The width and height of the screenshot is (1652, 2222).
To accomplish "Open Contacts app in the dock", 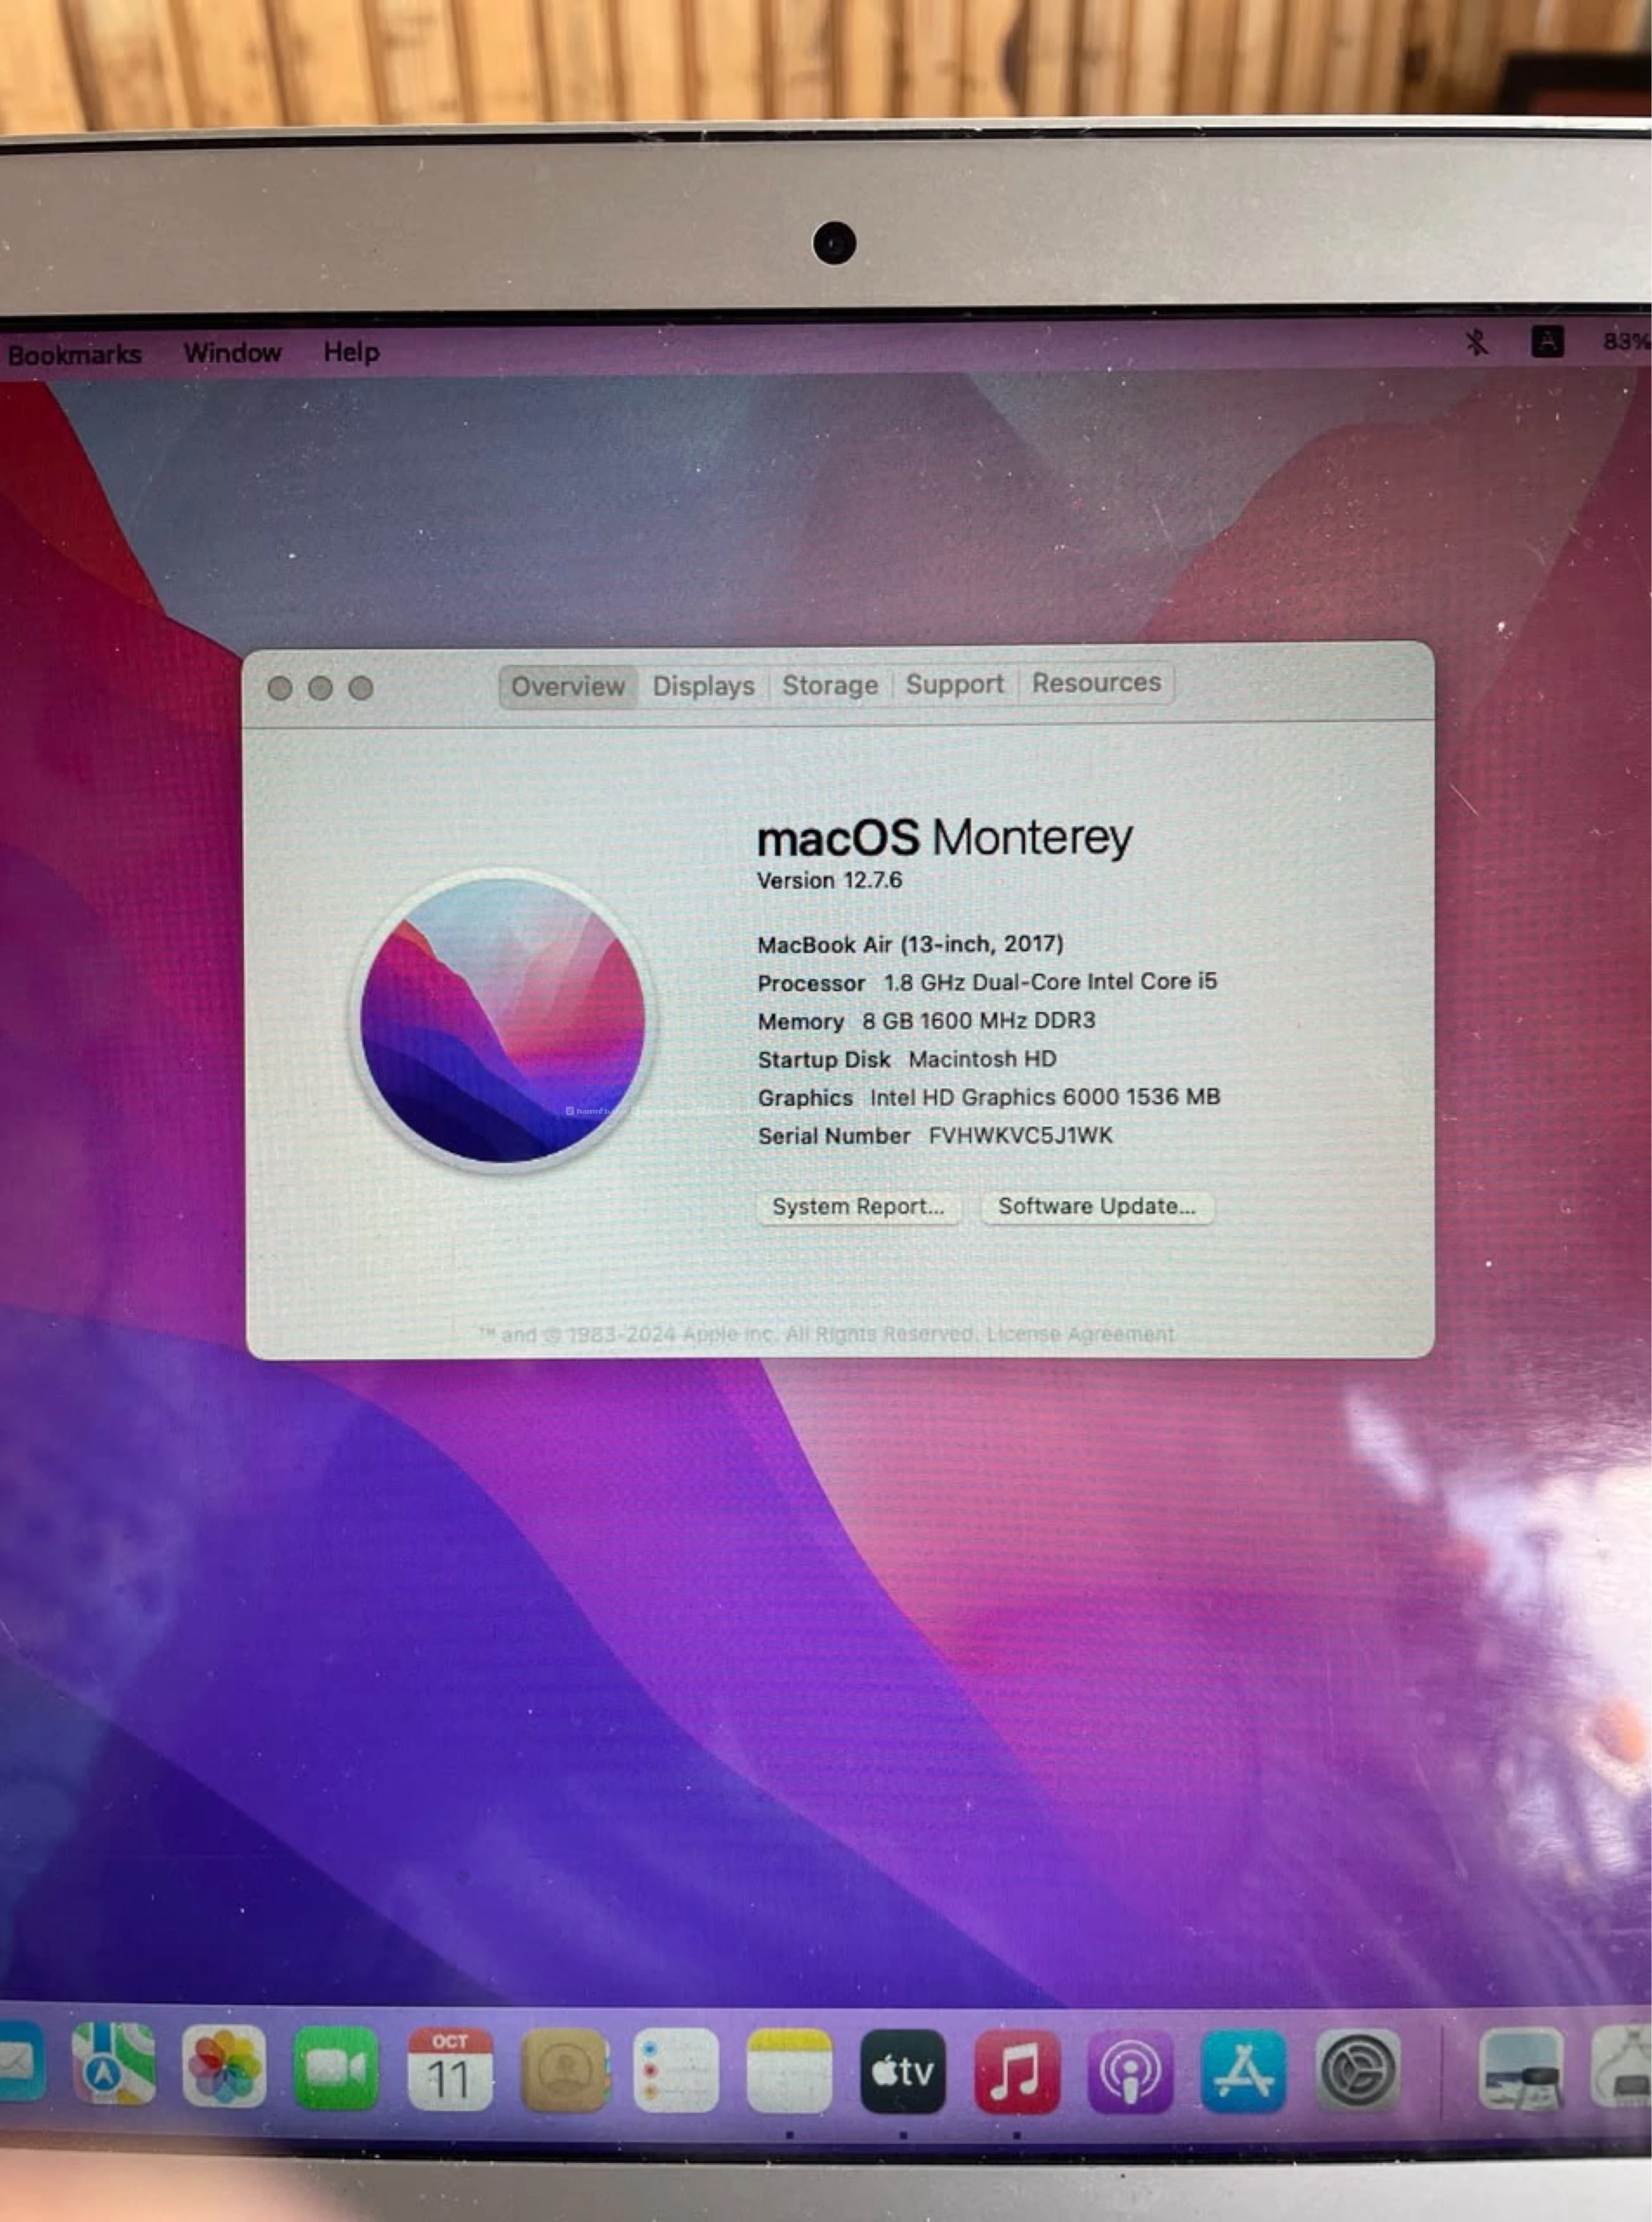I will (x=564, y=2069).
